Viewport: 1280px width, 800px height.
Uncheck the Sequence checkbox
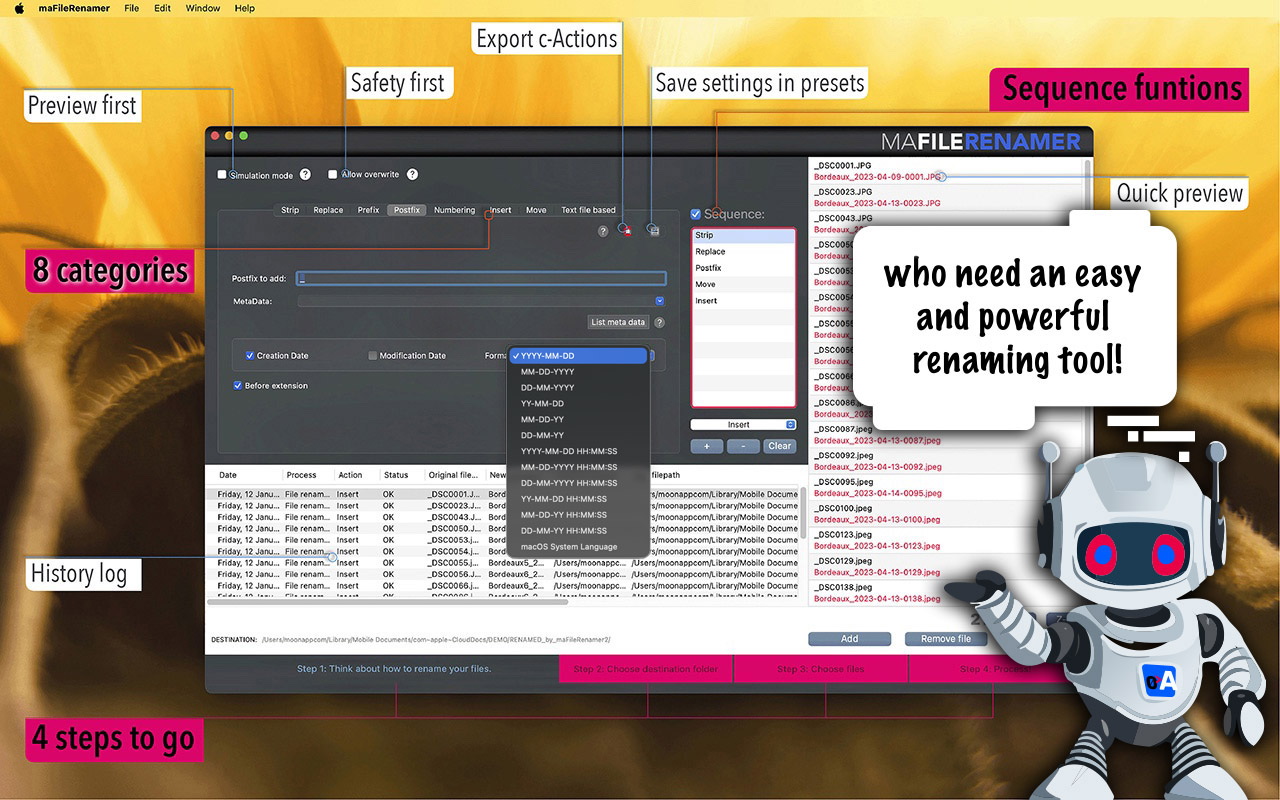tap(696, 214)
